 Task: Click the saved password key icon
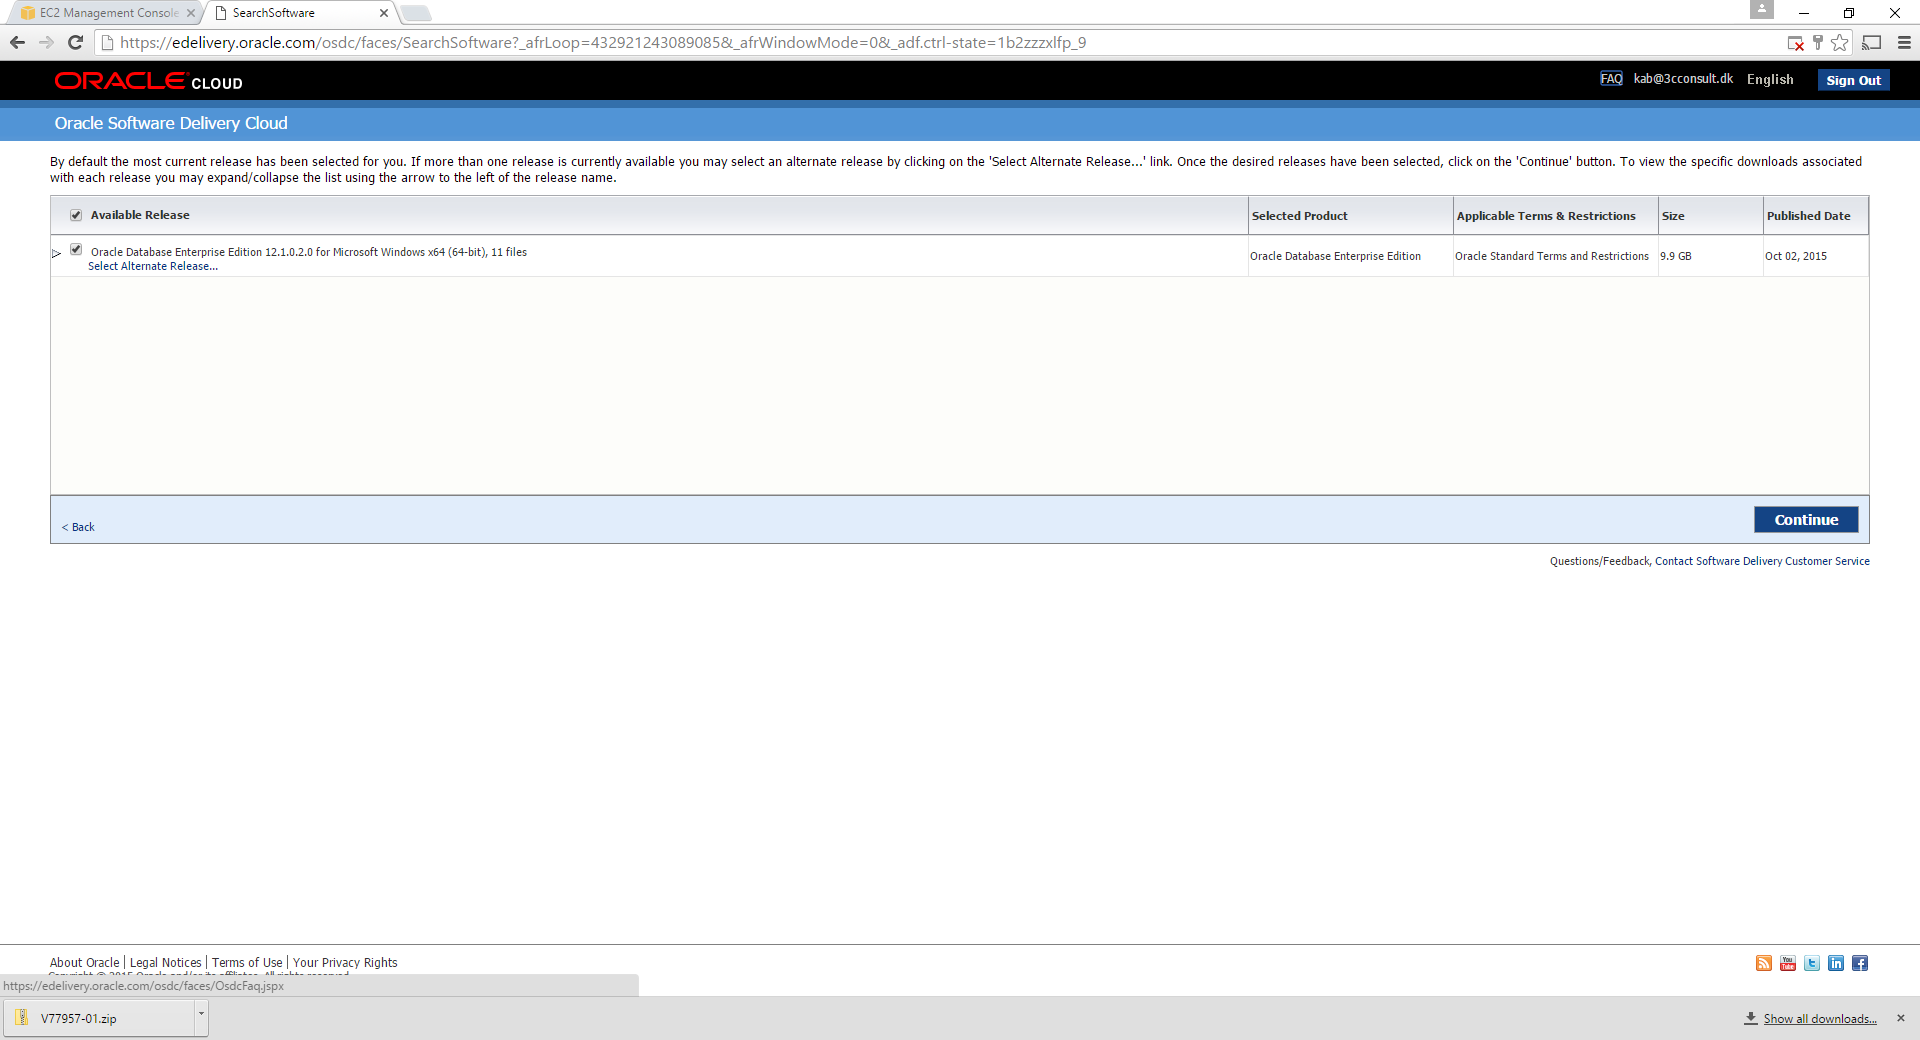point(1818,42)
